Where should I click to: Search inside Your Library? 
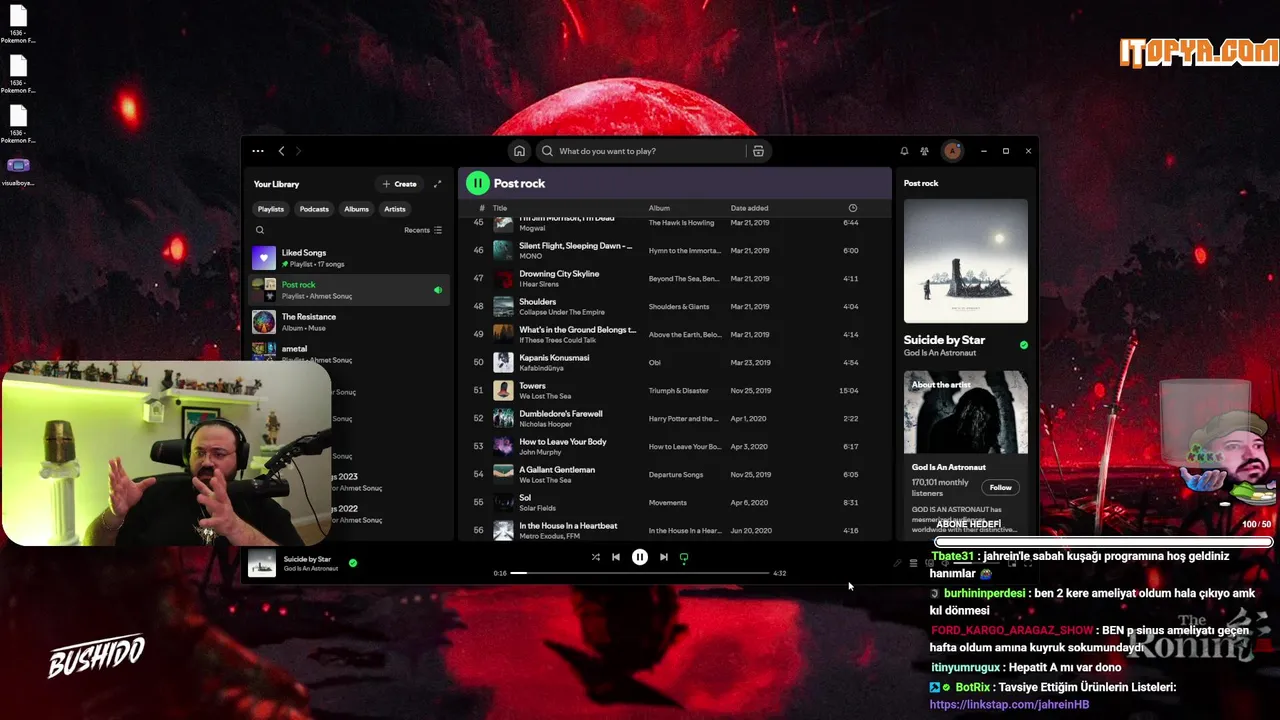point(260,230)
